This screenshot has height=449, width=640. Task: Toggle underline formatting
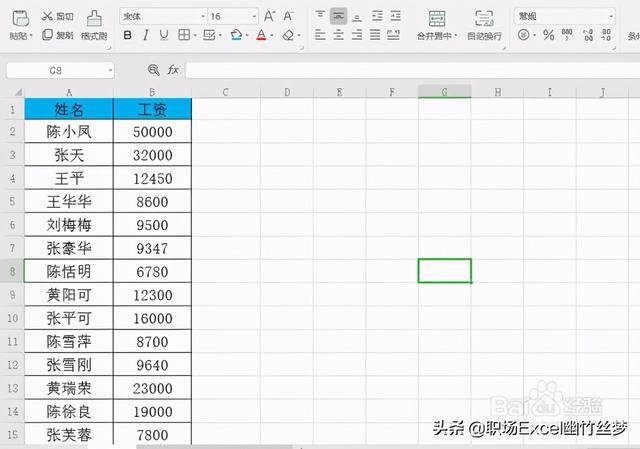coord(164,36)
